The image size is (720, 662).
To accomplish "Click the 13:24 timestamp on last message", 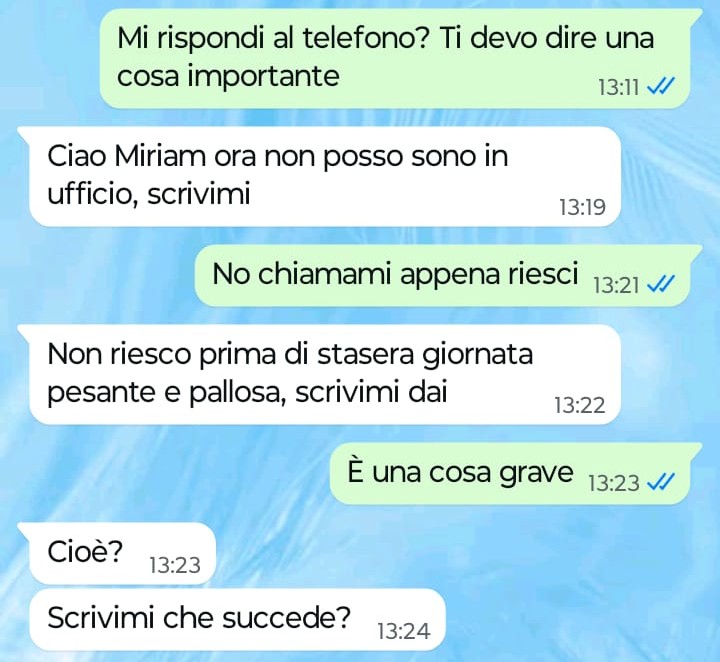I will 404,631.
